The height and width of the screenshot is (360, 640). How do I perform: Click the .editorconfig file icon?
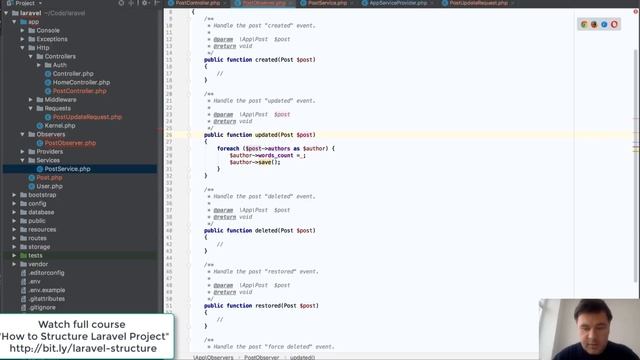tap(23, 273)
